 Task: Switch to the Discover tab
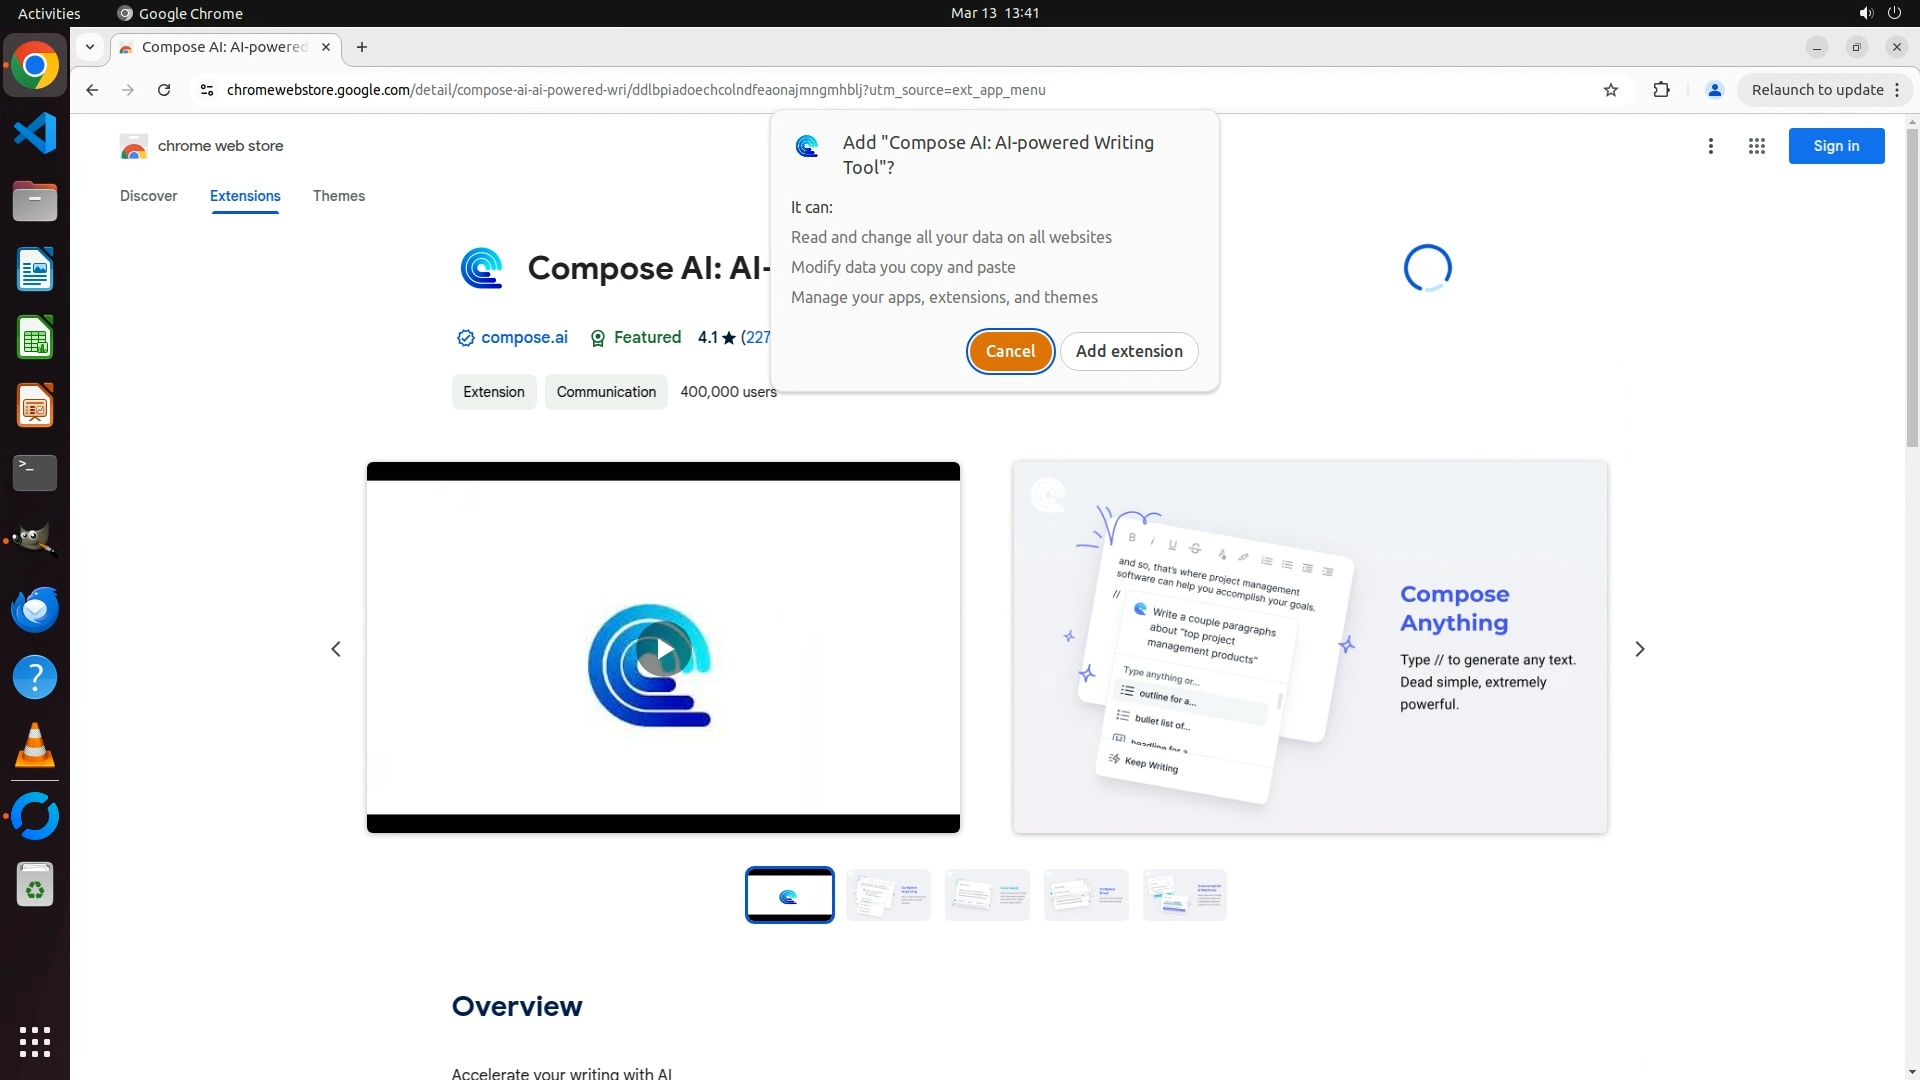coord(148,196)
